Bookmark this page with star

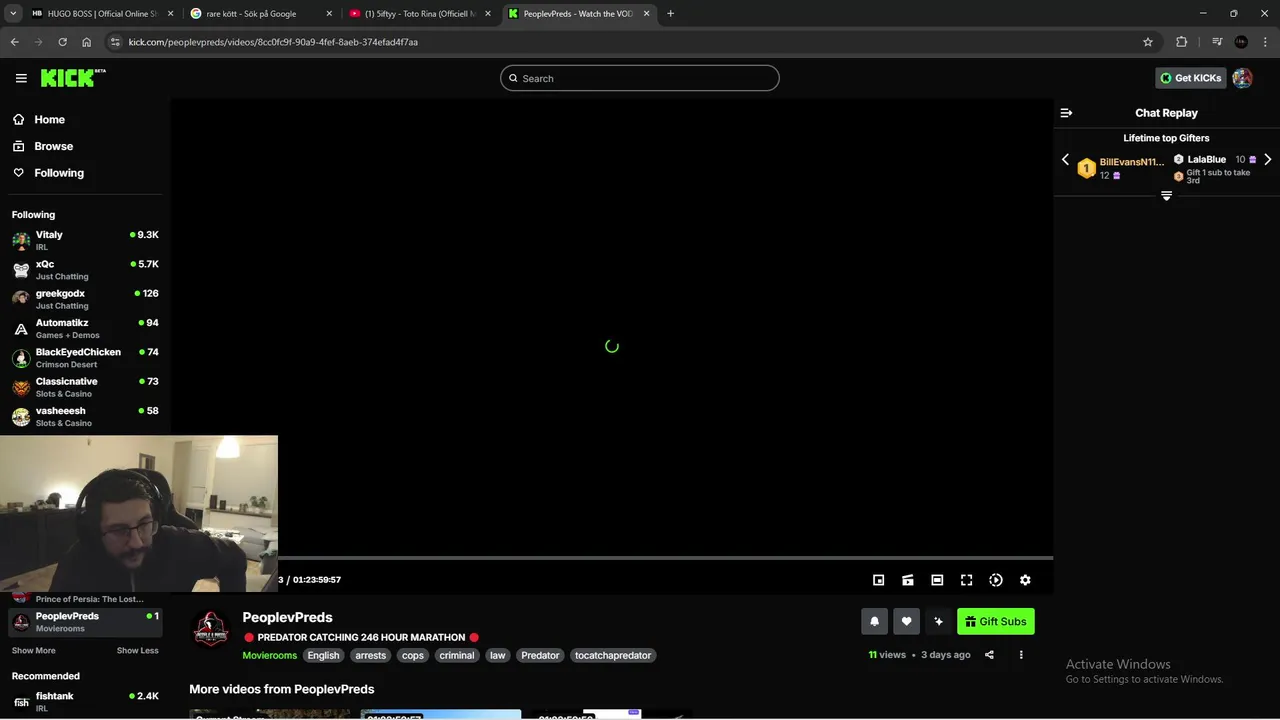1148,42
